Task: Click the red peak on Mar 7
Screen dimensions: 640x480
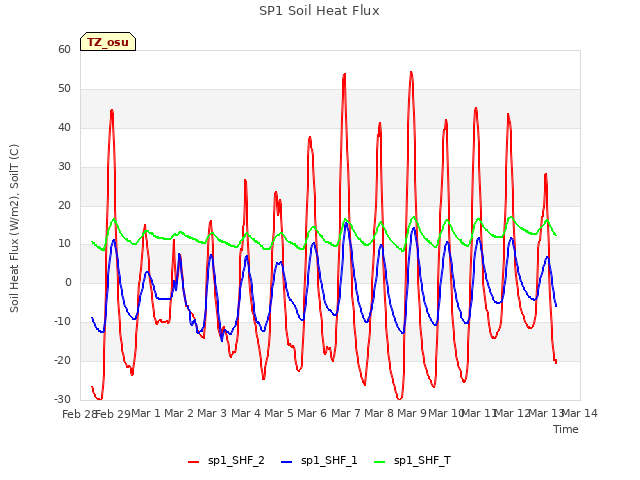Action: 344,74
